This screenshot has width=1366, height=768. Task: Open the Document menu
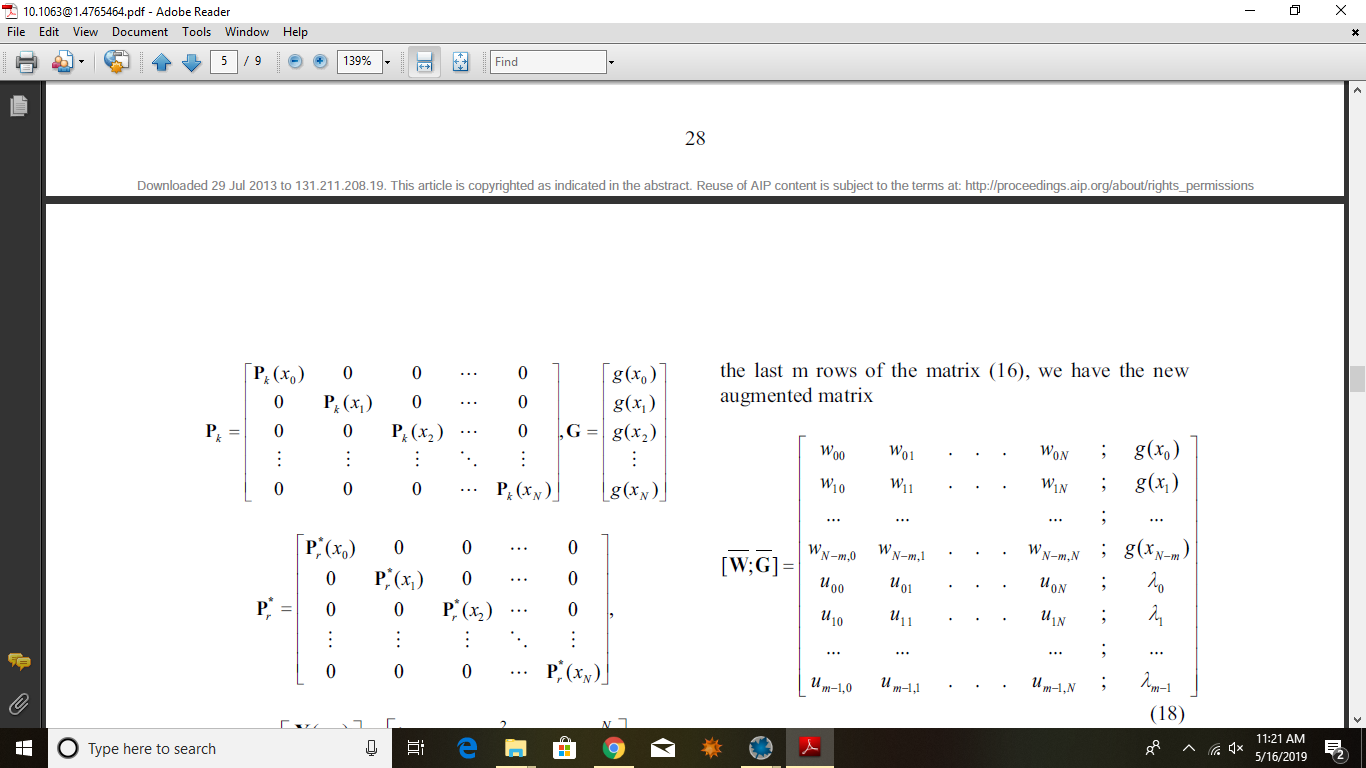(x=140, y=32)
